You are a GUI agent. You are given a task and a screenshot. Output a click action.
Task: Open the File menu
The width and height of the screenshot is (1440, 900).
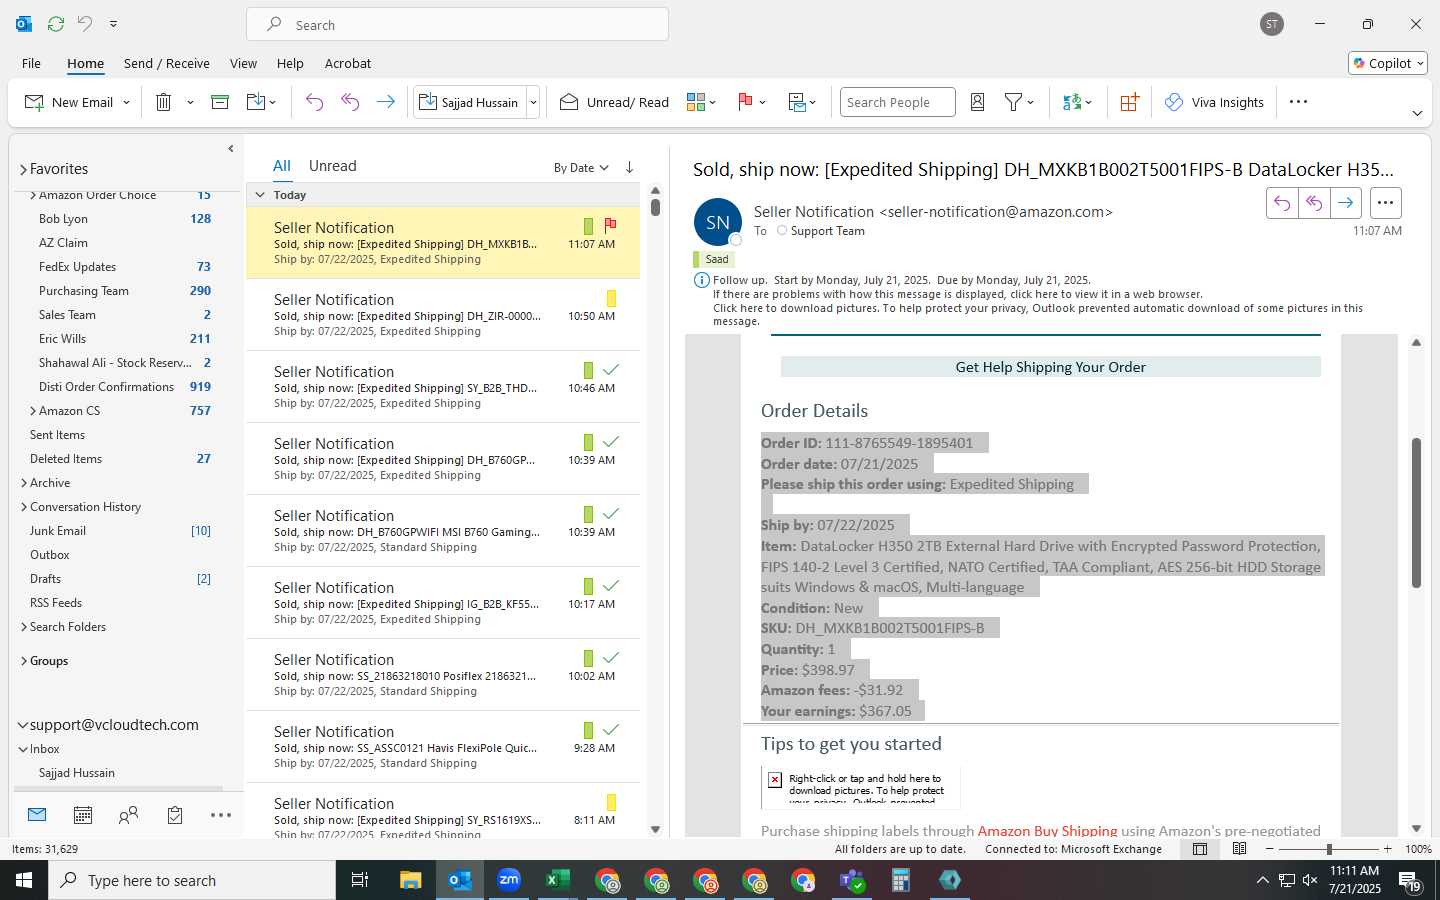point(32,63)
